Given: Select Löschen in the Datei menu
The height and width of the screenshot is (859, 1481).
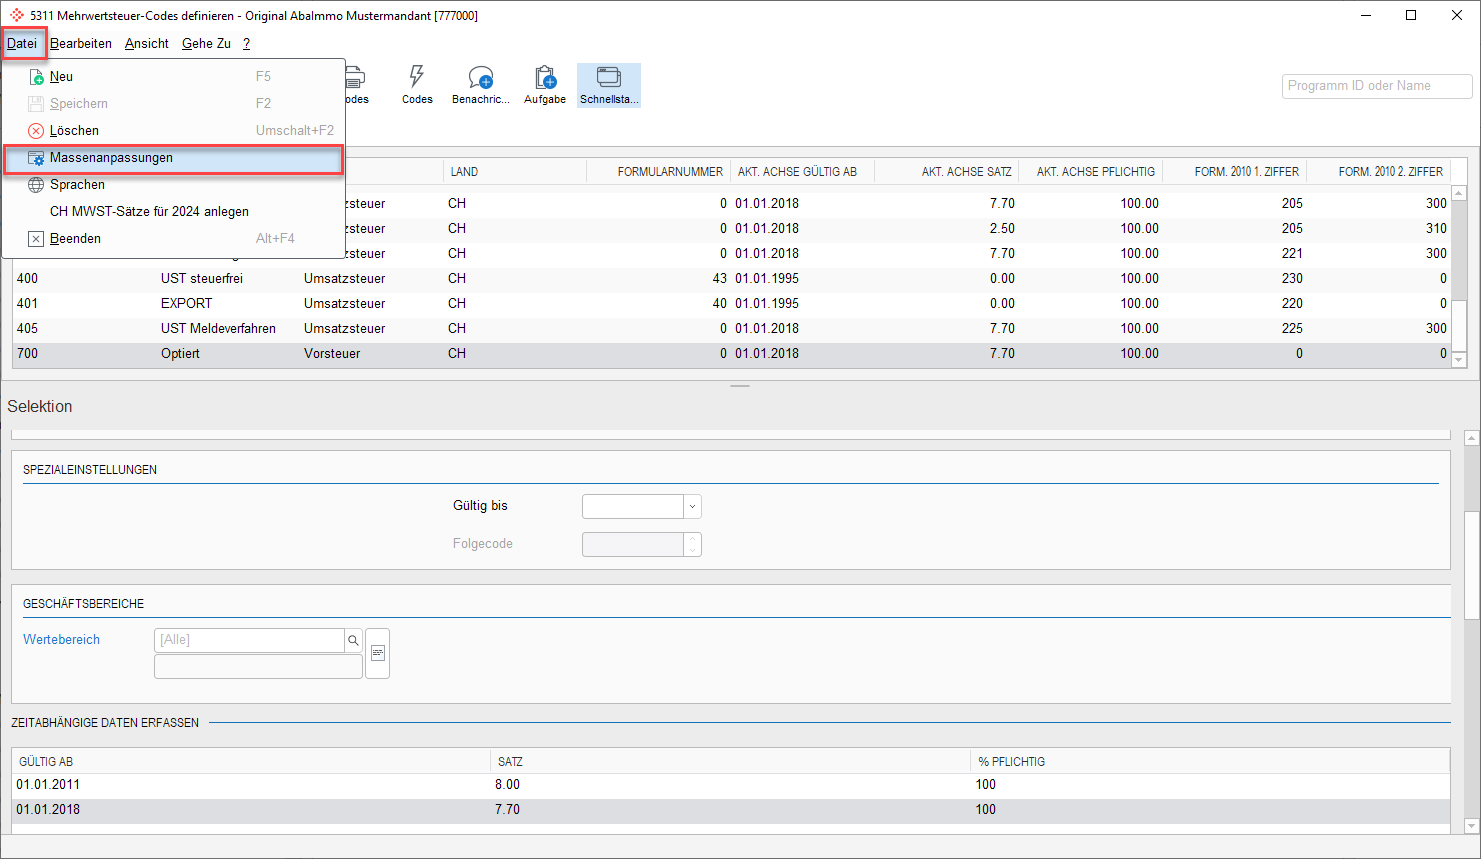Looking at the screenshot, I should point(74,131).
